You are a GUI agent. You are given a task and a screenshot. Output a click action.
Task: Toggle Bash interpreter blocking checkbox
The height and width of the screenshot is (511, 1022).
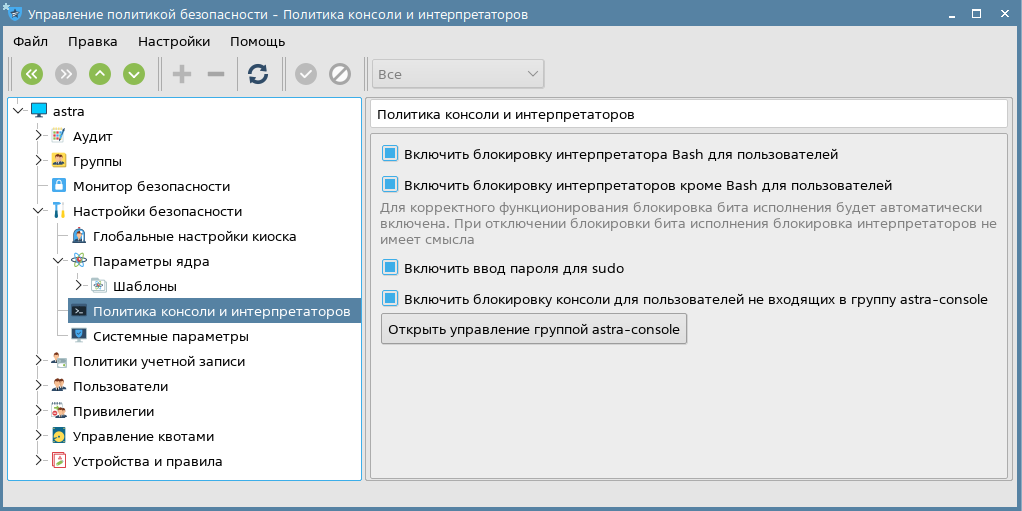(x=390, y=155)
